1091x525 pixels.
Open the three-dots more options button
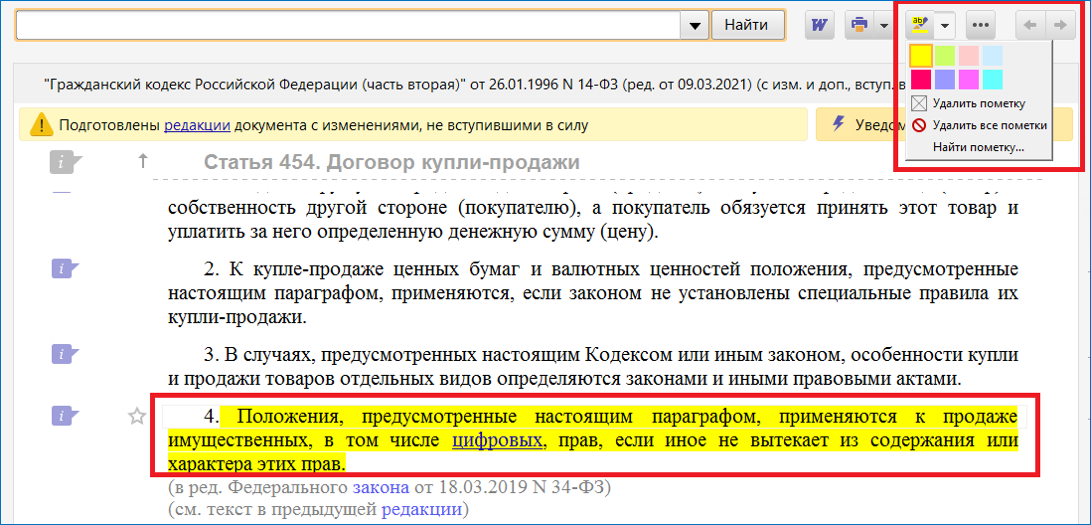point(980,25)
